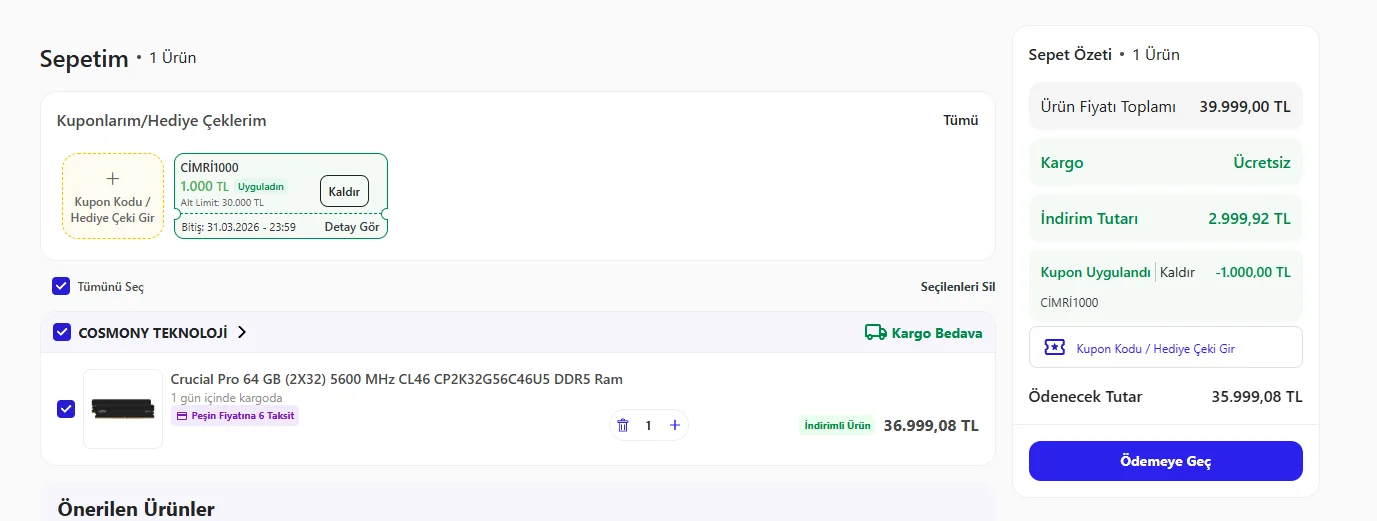Click the Önerilen Ürünler heading

pos(136,509)
